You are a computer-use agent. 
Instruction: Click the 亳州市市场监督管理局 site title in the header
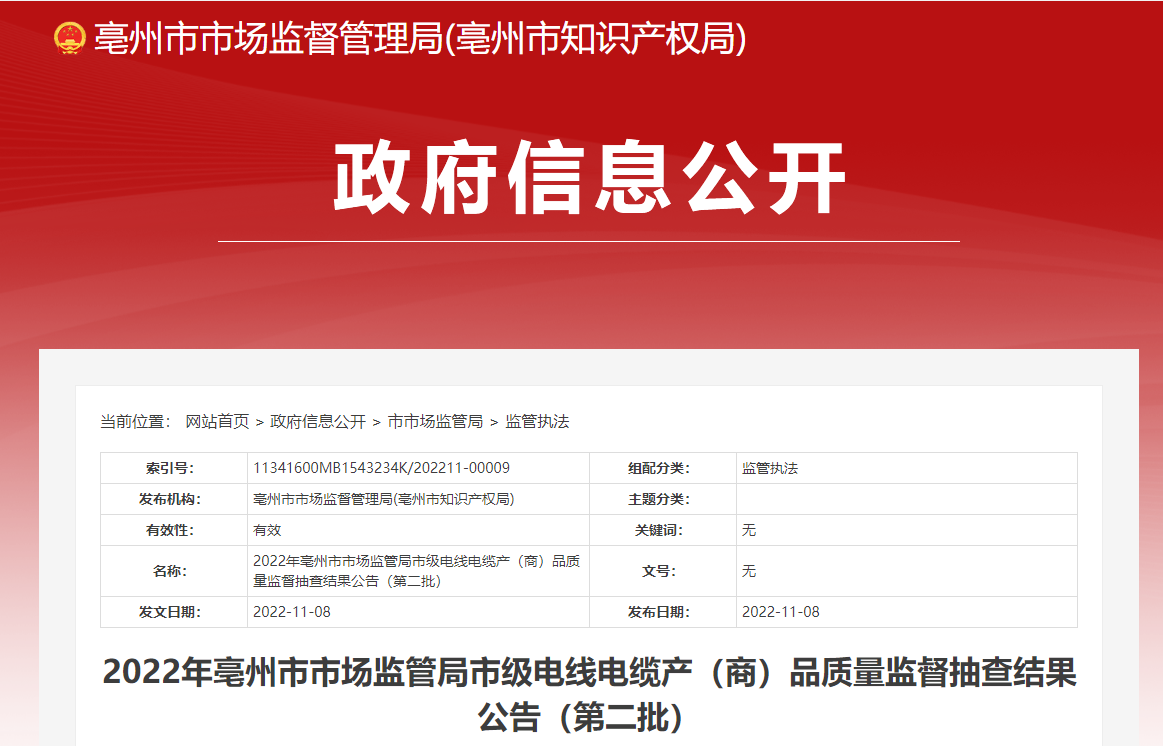click(420, 39)
